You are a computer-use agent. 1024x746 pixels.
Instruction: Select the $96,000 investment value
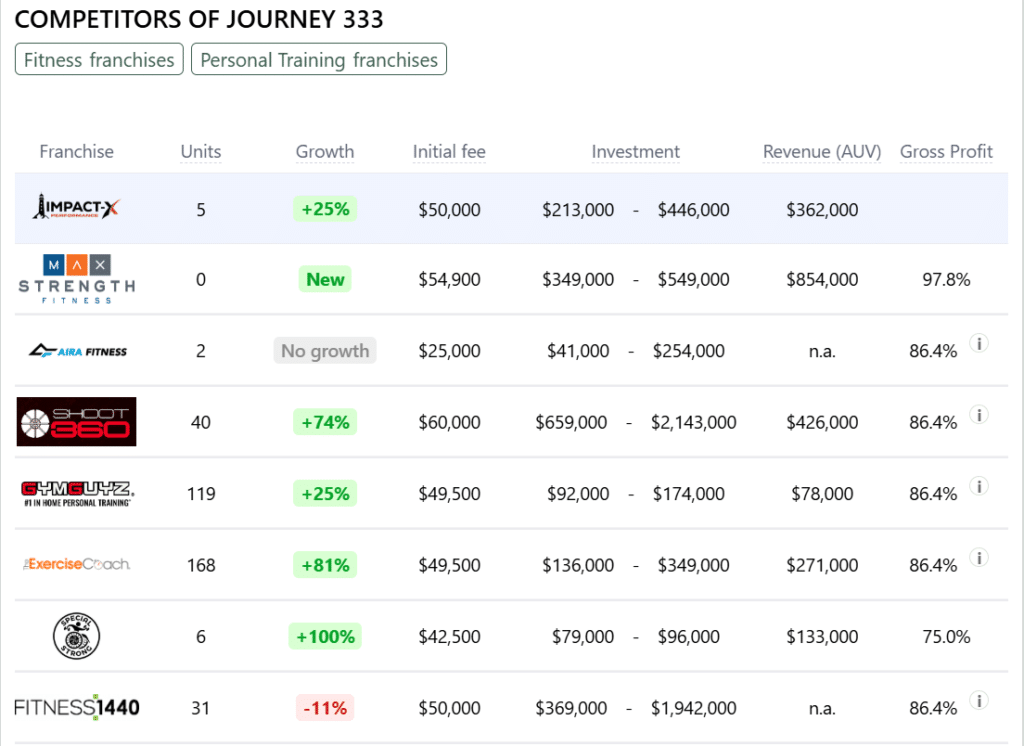tap(688, 636)
